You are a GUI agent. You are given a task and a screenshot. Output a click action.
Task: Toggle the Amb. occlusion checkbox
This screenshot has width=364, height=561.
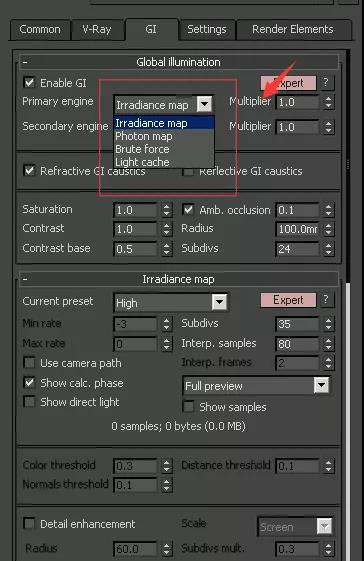click(188, 210)
